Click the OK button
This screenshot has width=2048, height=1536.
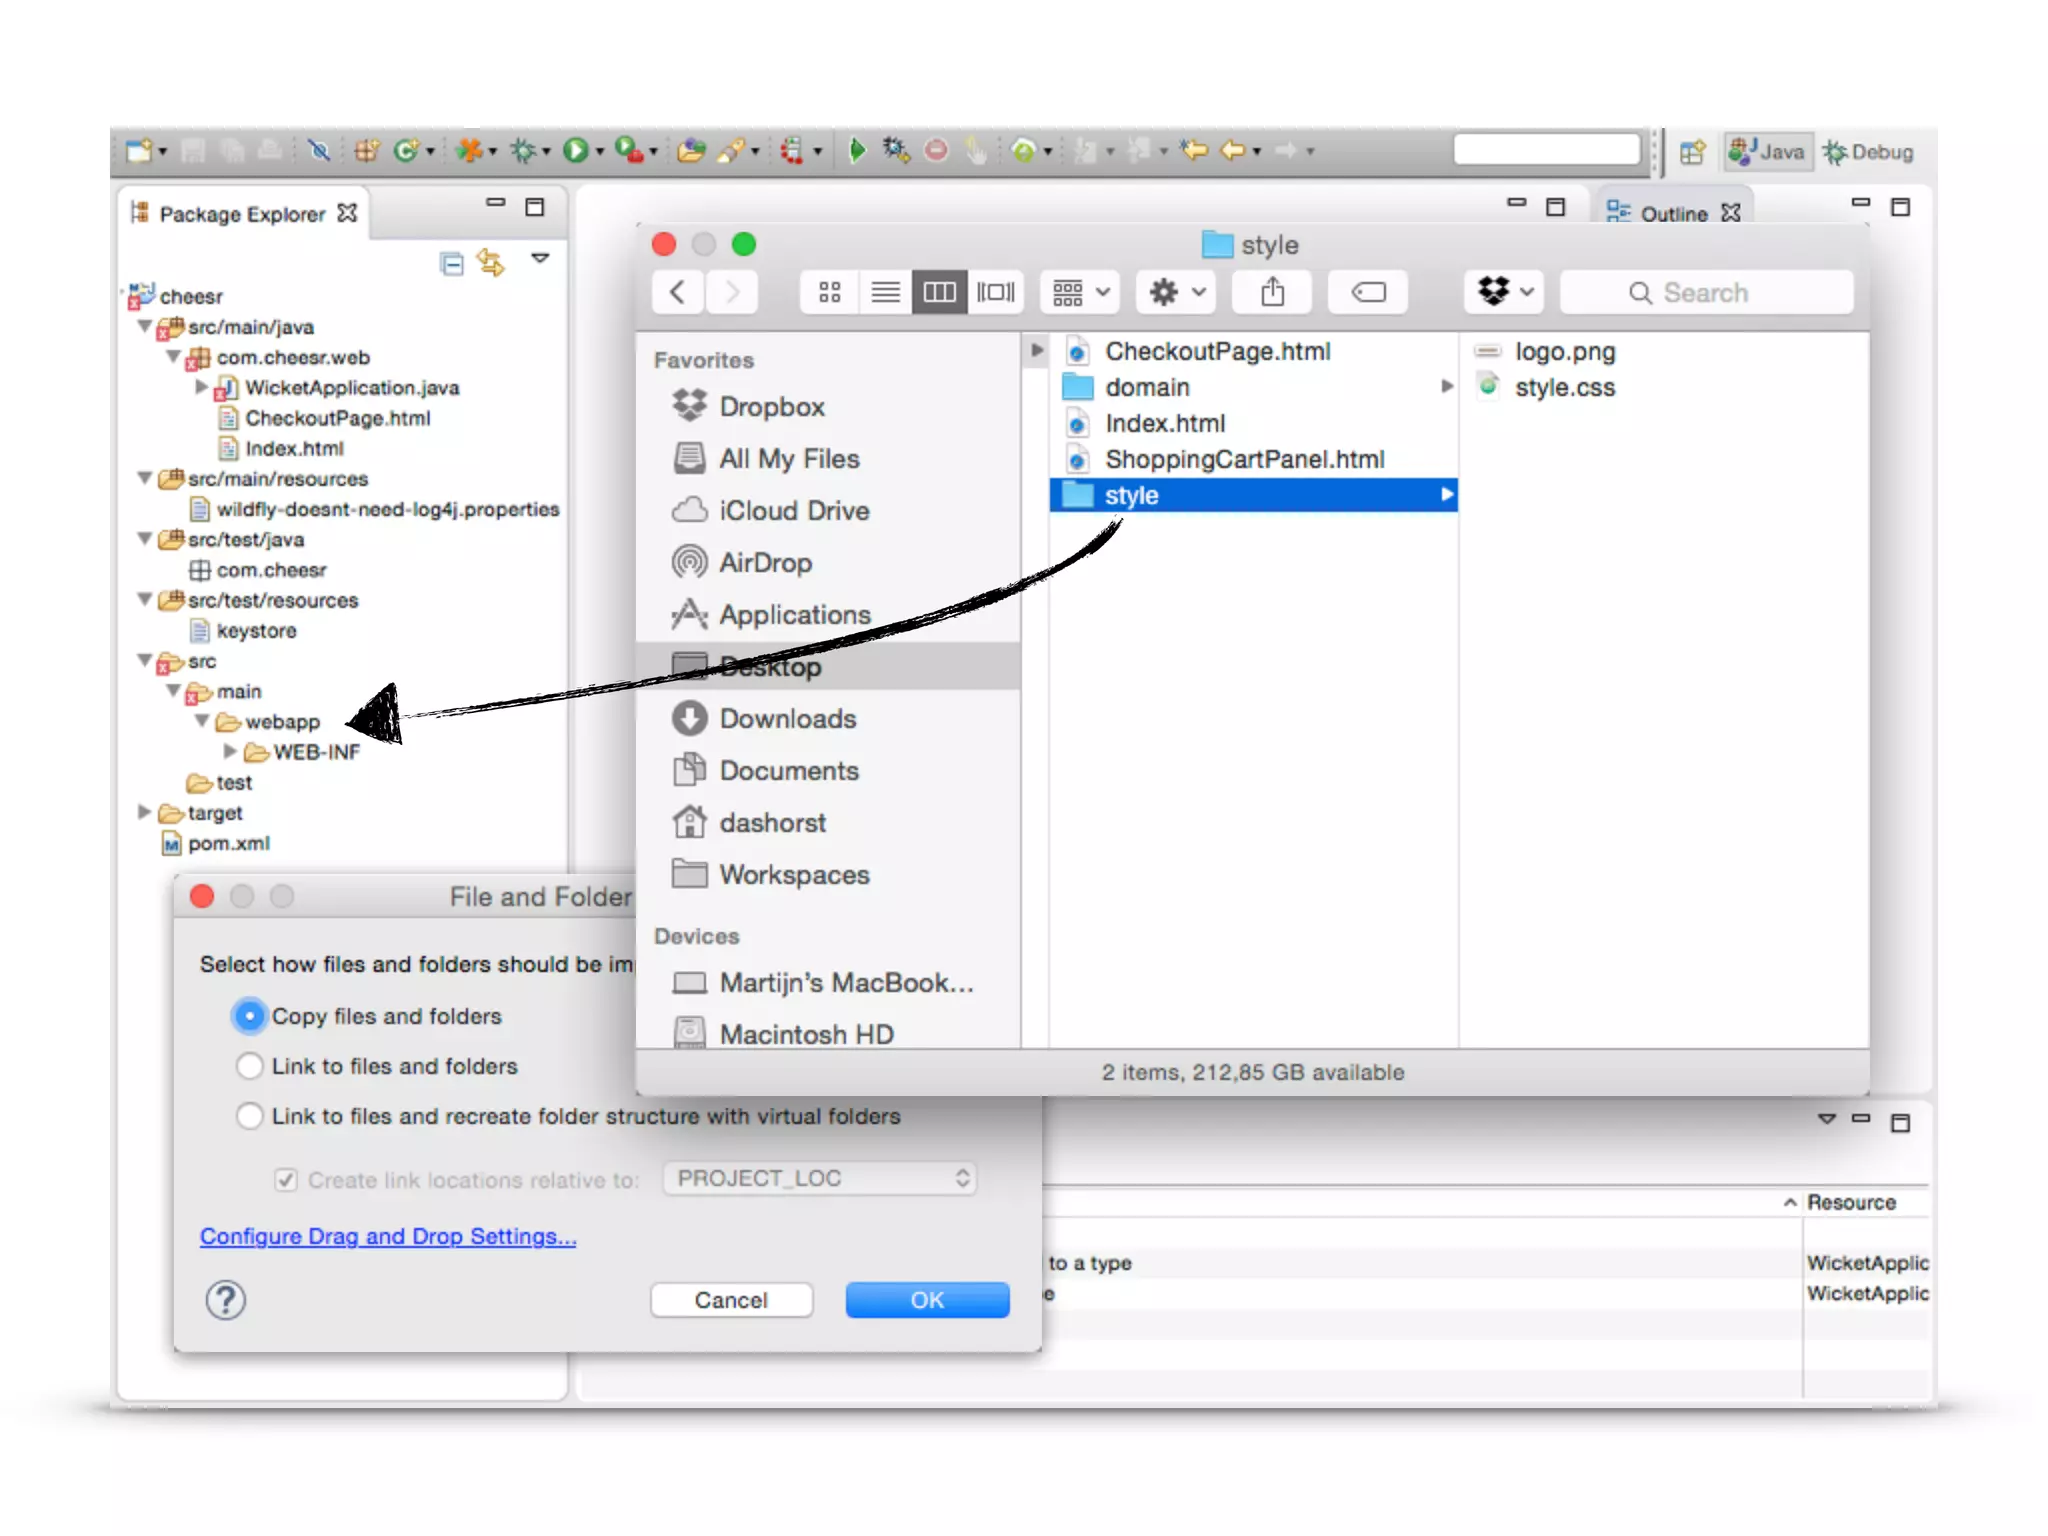[x=926, y=1300]
